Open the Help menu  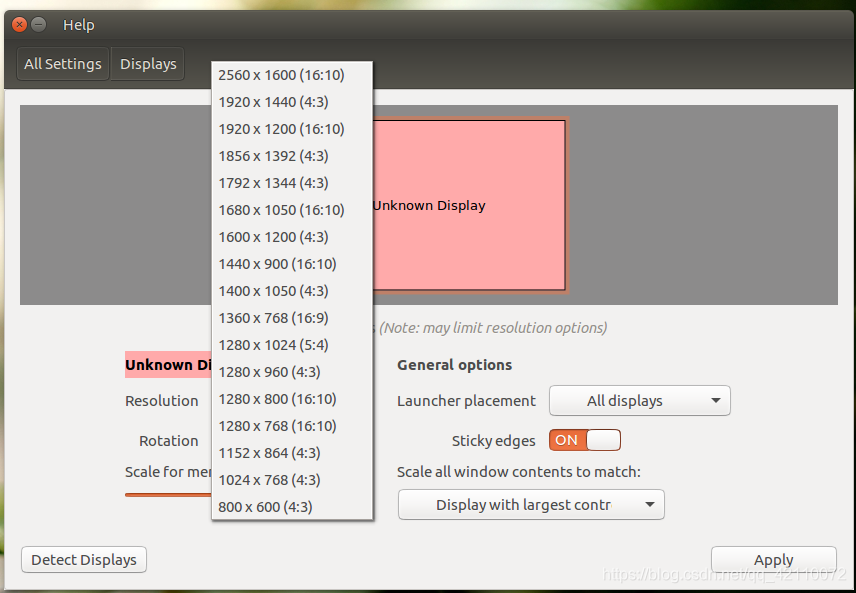click(x=78, y=25)
